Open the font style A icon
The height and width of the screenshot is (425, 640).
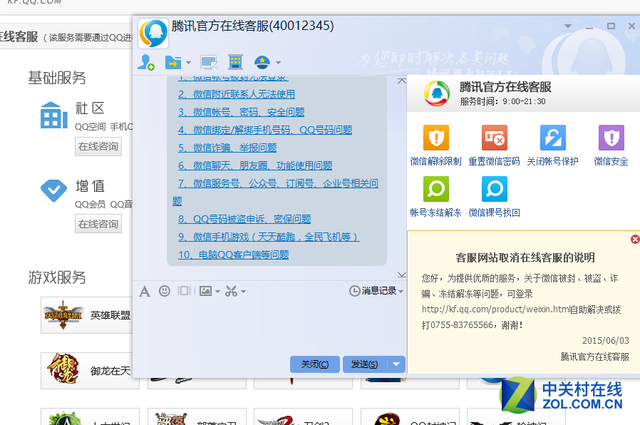(x=144, y=291)
